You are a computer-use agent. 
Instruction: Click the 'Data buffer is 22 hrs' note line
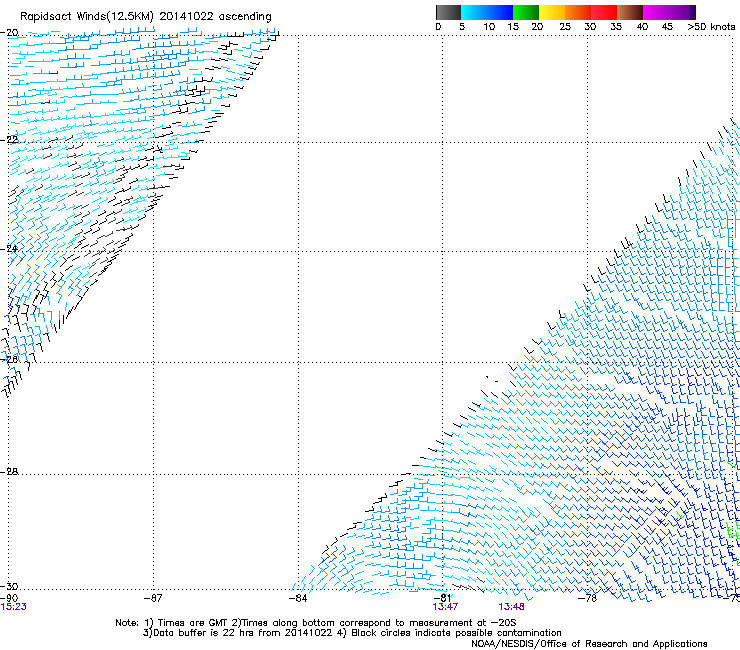coord(352,633)
